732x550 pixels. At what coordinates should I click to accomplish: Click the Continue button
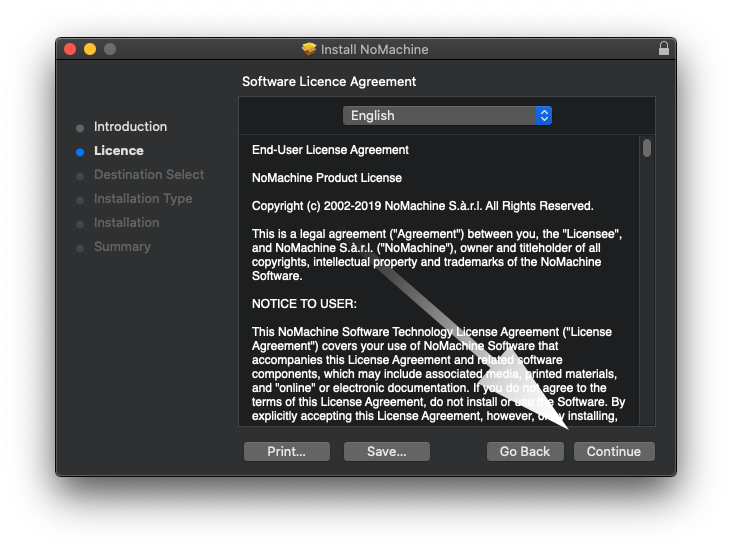(614, 451)
